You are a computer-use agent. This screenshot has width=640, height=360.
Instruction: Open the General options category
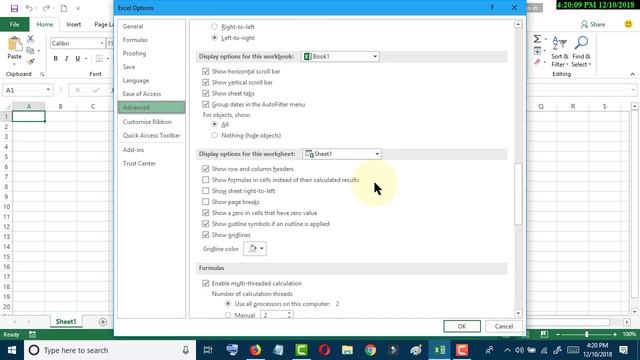tap(133, 26)
